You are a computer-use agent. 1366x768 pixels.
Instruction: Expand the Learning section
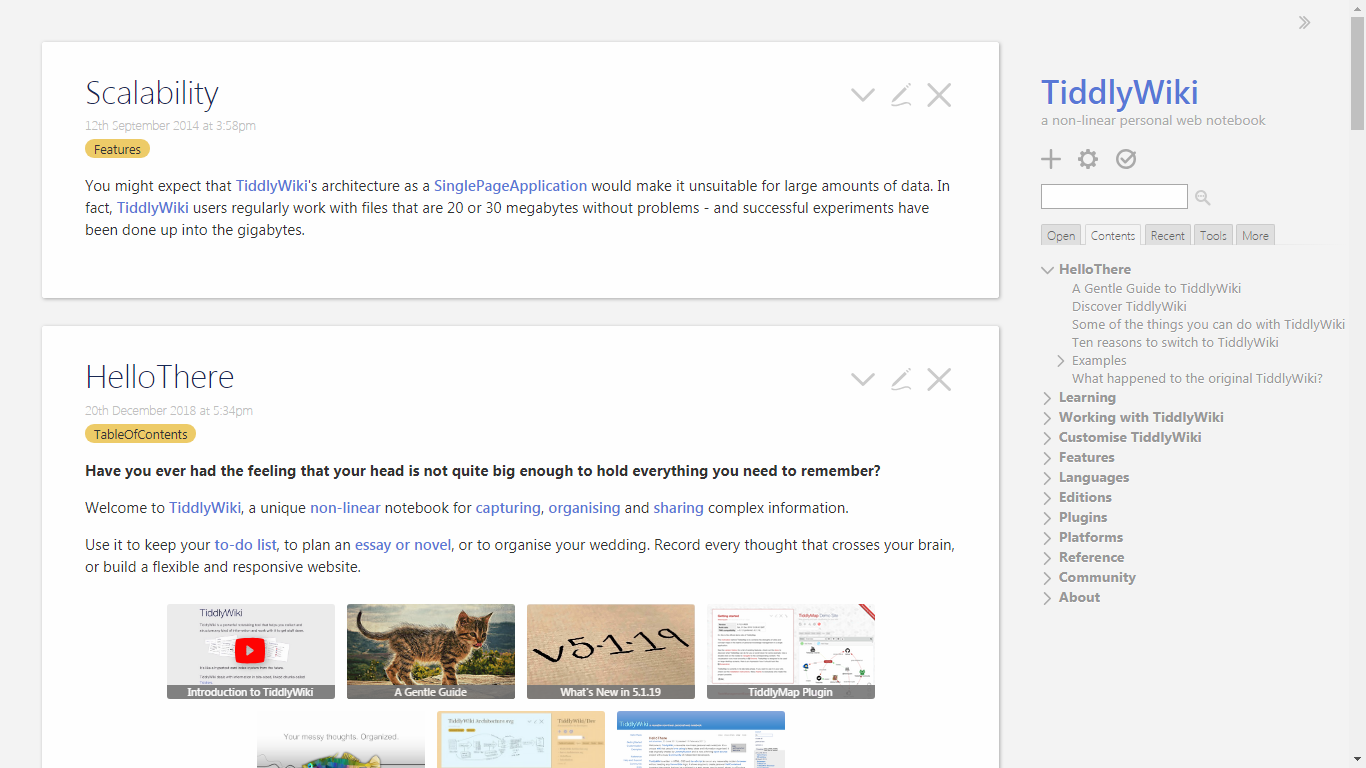pos(1047,397)
